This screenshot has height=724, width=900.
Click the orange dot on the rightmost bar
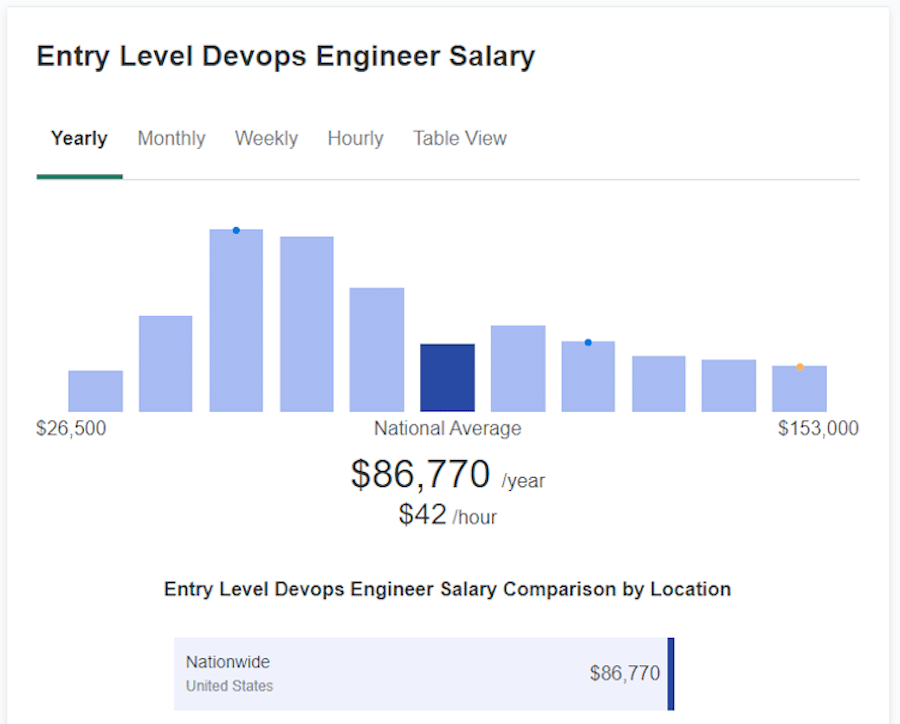click(x=800, y=366)
